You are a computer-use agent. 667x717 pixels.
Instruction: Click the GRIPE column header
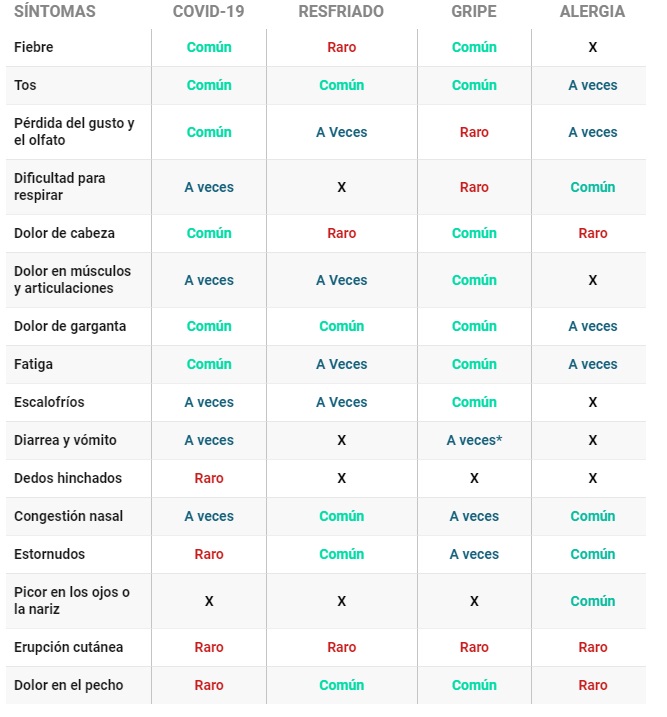(474, 11)
